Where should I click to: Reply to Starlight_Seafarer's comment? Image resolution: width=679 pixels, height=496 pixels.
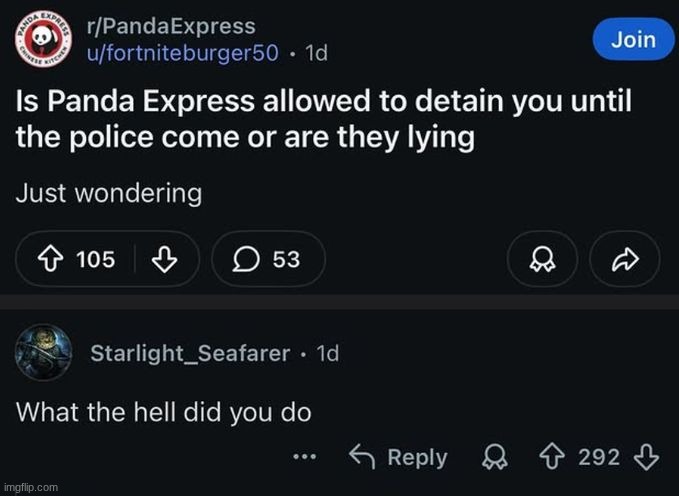(399, 457)
